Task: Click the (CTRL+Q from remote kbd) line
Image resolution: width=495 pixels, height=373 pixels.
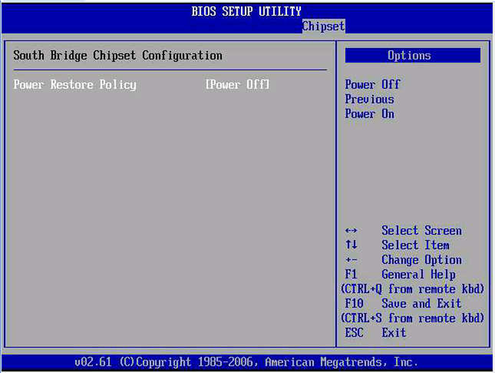Action: [x=413, y=289]
